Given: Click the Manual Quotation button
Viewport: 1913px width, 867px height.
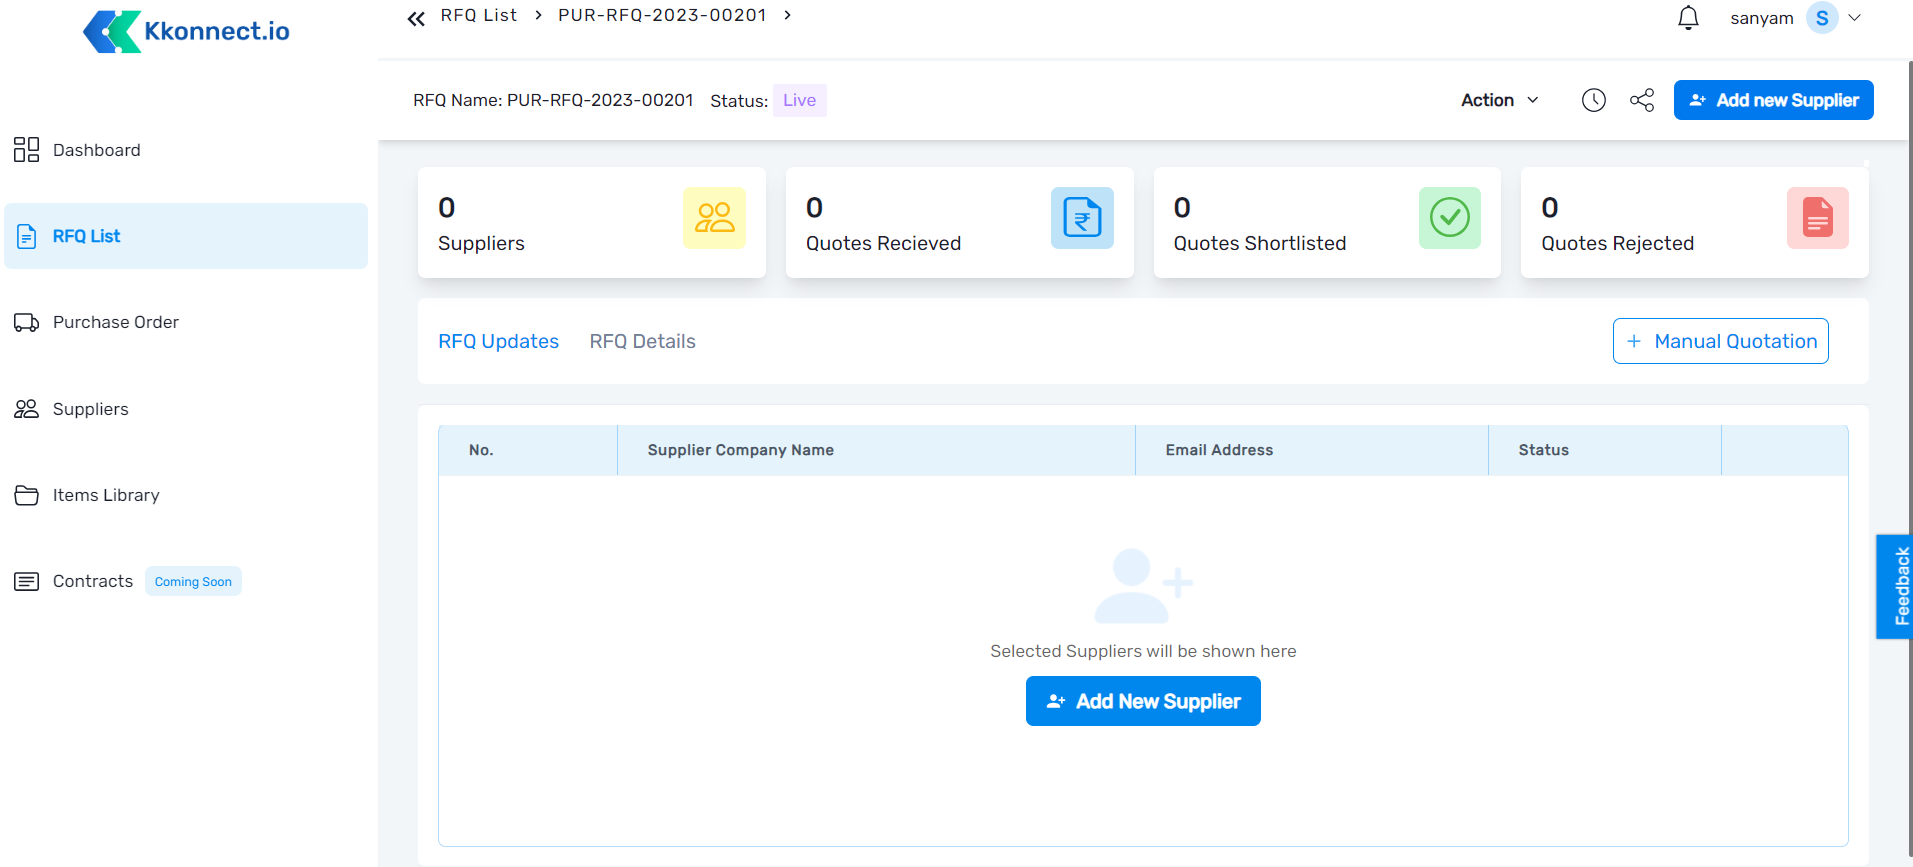Looking at the screenshot, I should 1720,341.
